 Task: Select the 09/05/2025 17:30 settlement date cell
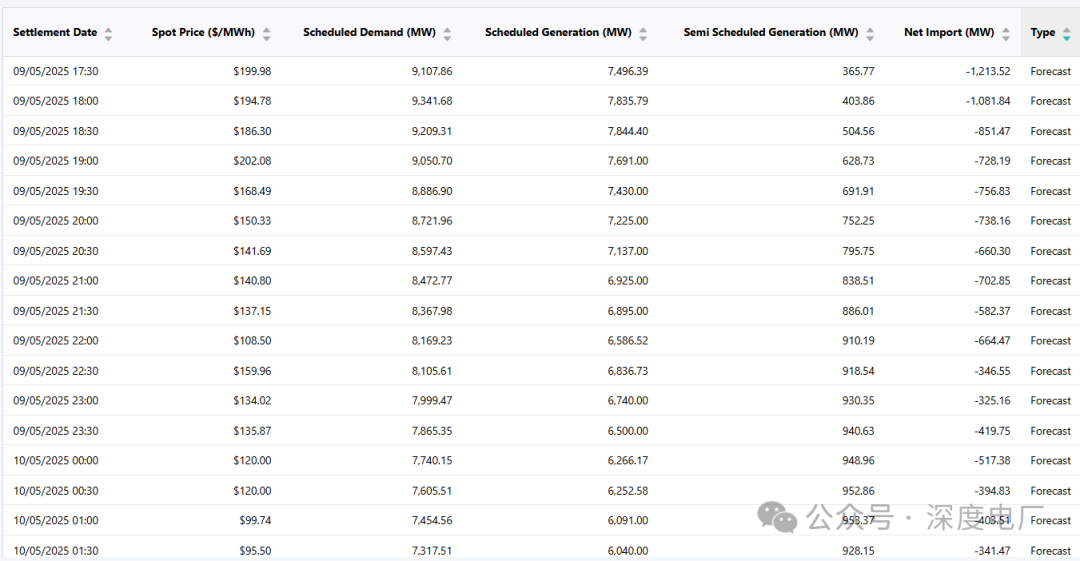pos(56,72)
